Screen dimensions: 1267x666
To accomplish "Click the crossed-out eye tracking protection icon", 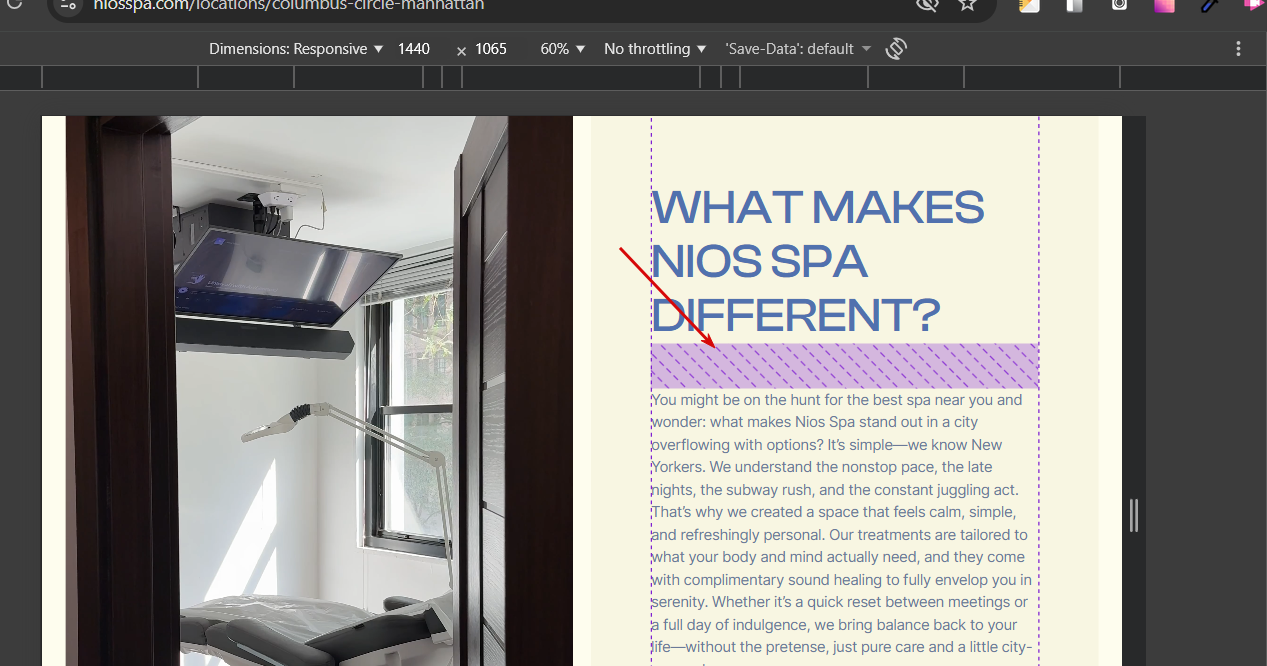I will click(x=927, y=5).
